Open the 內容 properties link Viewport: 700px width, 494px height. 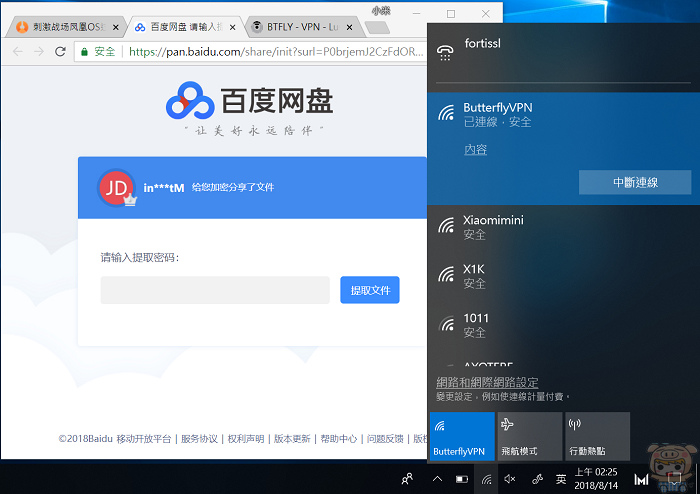475,149
